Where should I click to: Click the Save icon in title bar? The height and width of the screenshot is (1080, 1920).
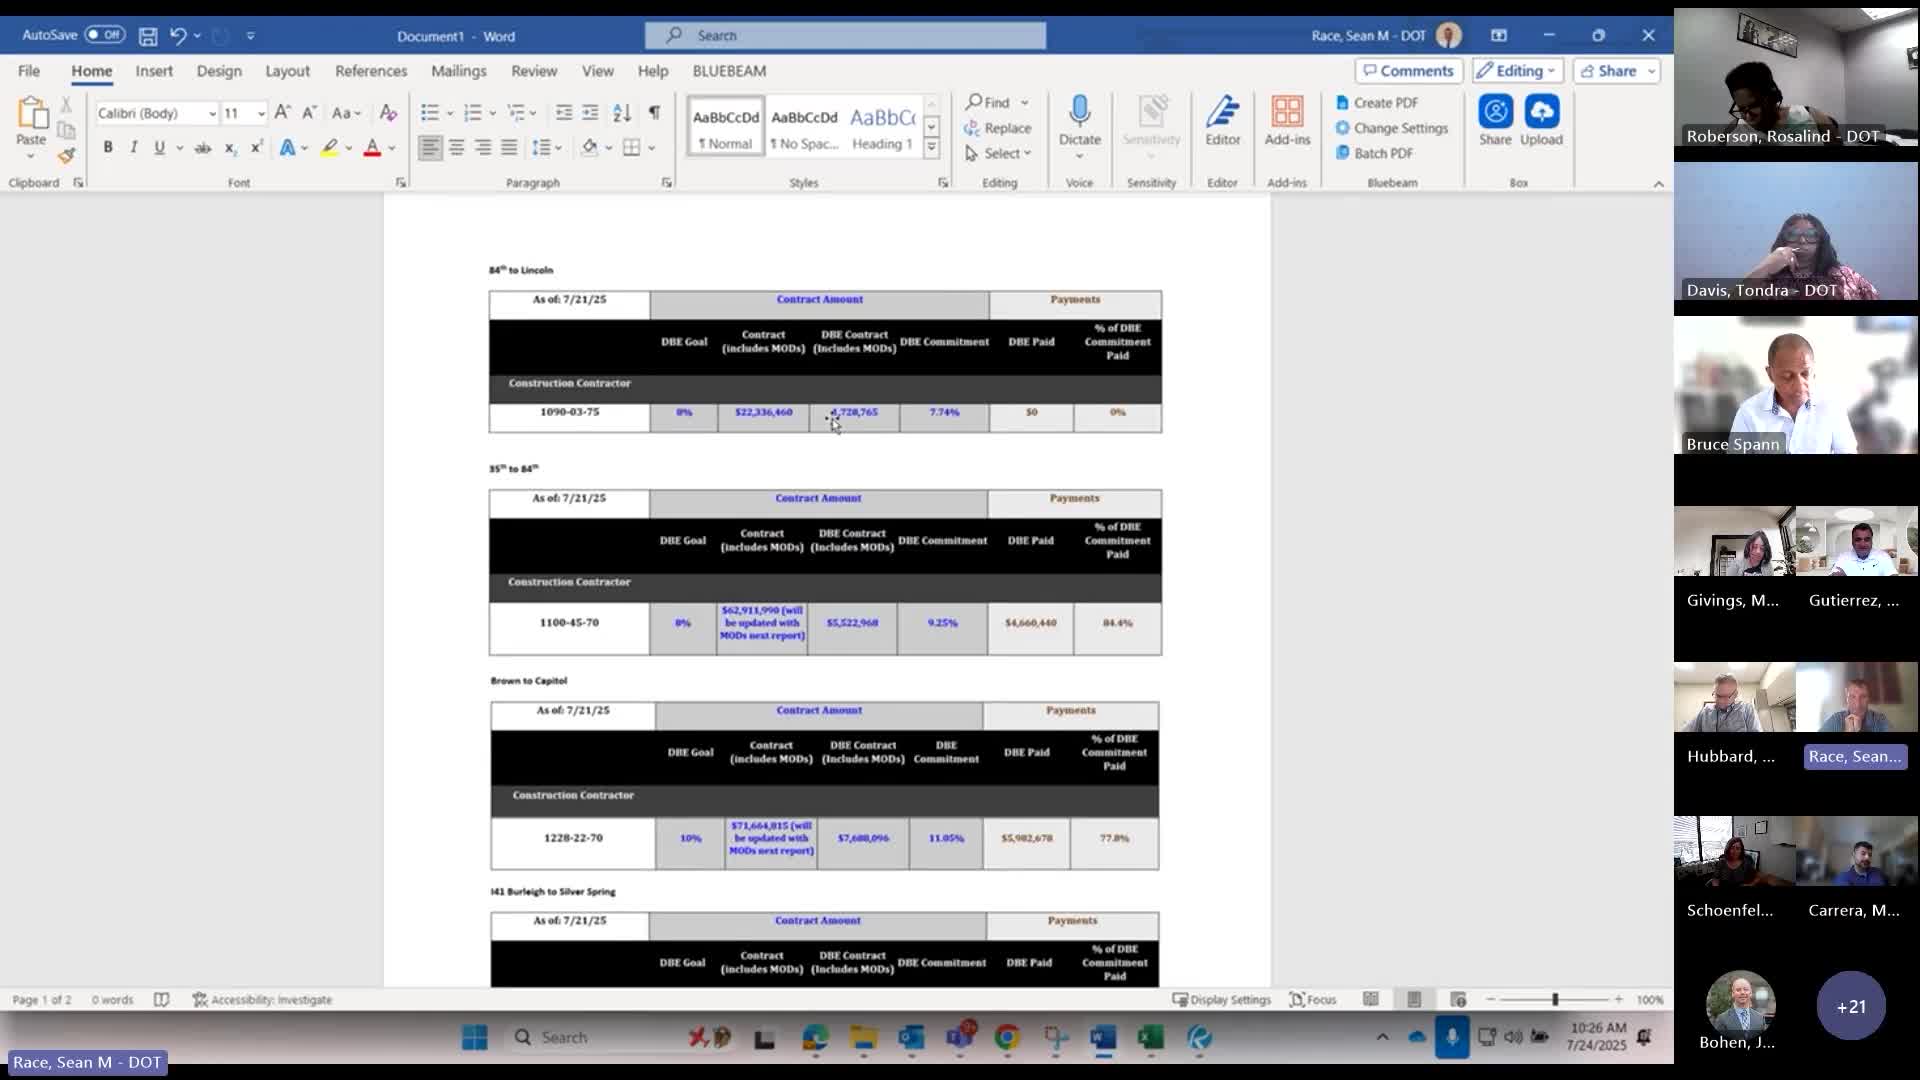[x=148, y=36]
